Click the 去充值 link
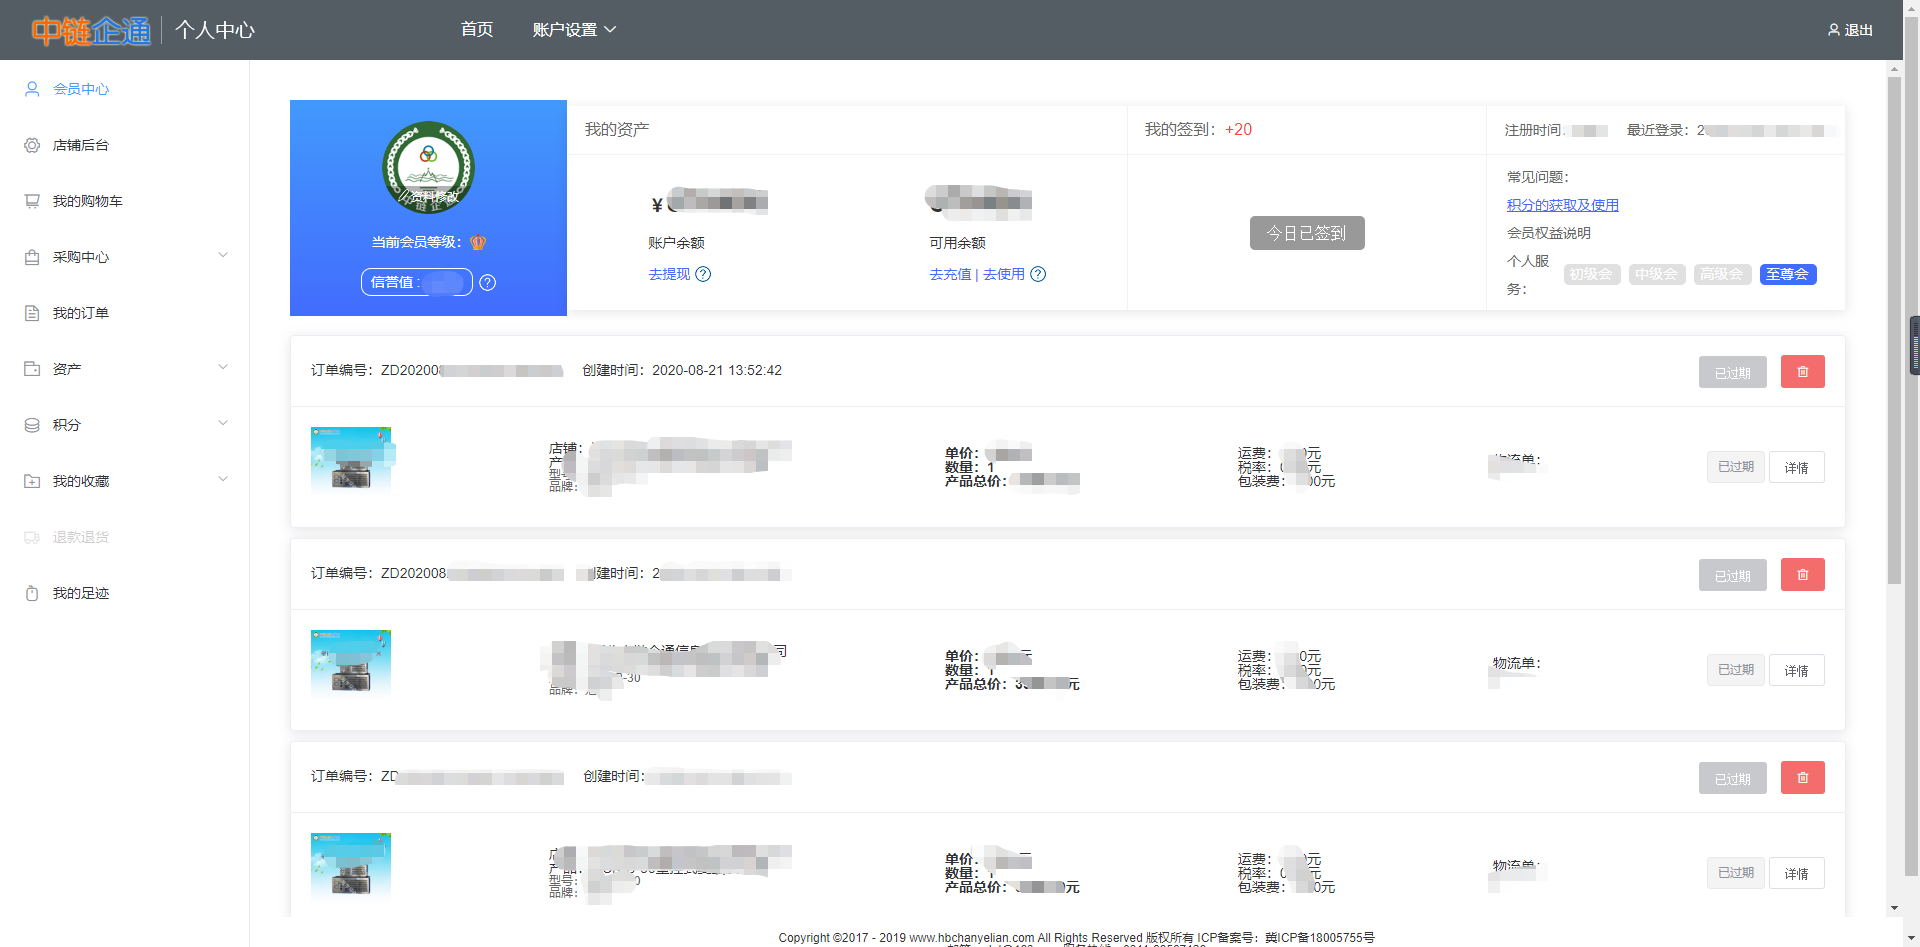Viewport: 1920px width, 947px height. (950, 274)
